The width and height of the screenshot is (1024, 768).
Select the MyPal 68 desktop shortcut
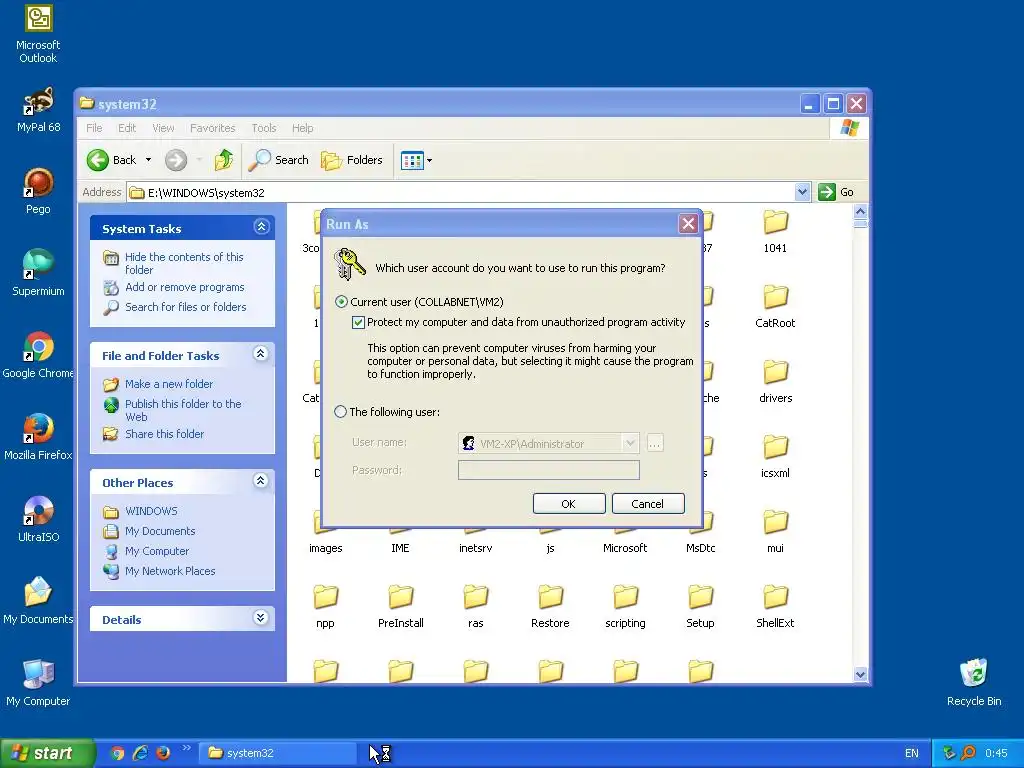38,110
